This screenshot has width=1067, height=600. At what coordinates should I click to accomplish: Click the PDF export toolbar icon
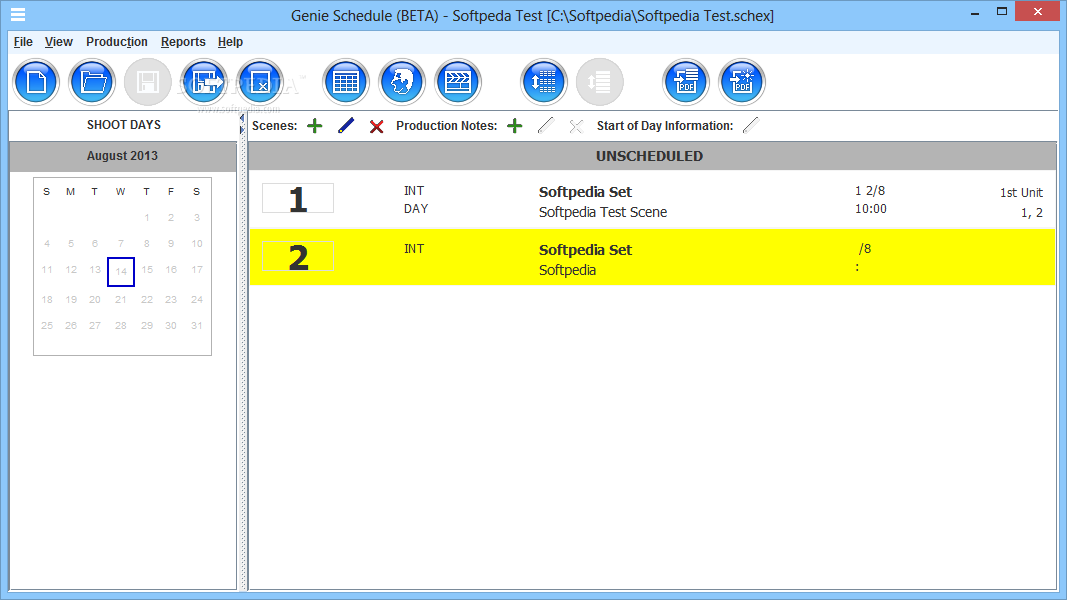click(686, 82)
